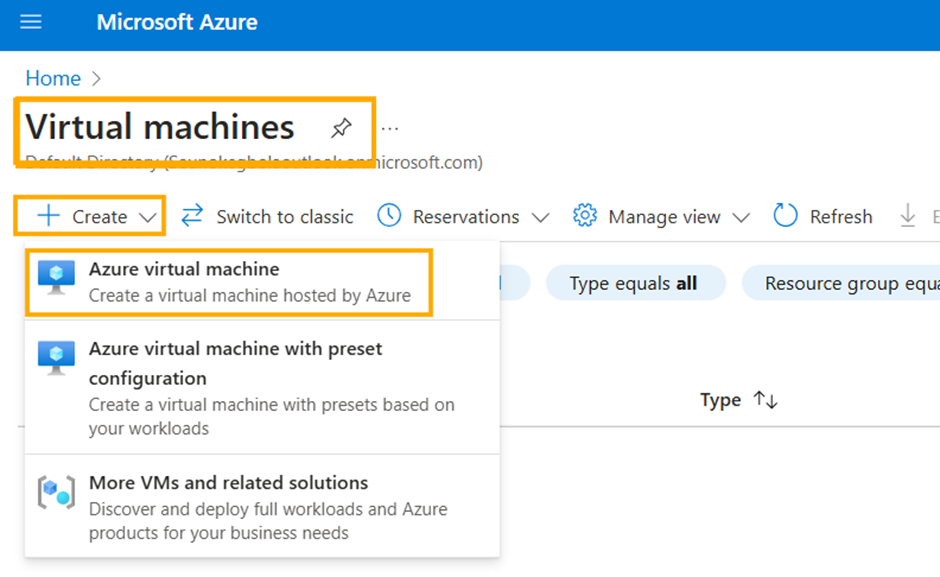Screen dimensions: 940x577
Task: Expand the Reservations dropdown chevron
Action: 541,217
